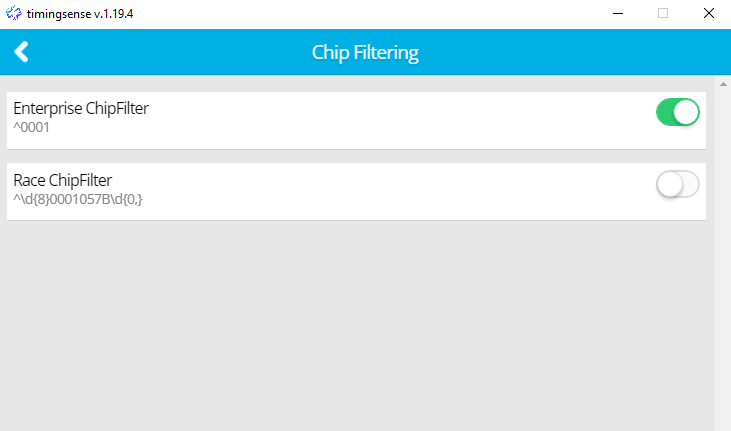This screenshot has width=731, height=431.
Task: Close the timingsense window
Action: [x=709, y=14]
